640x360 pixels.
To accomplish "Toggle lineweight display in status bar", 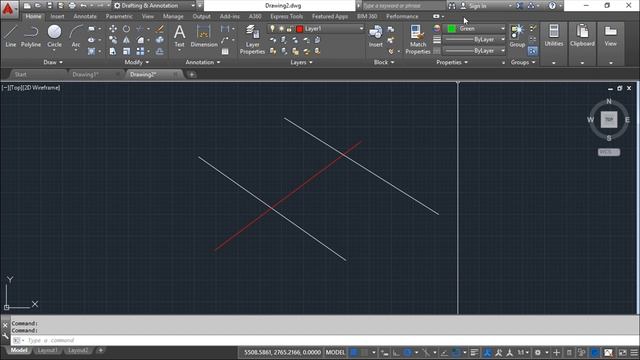I will (x=474, y=353).
